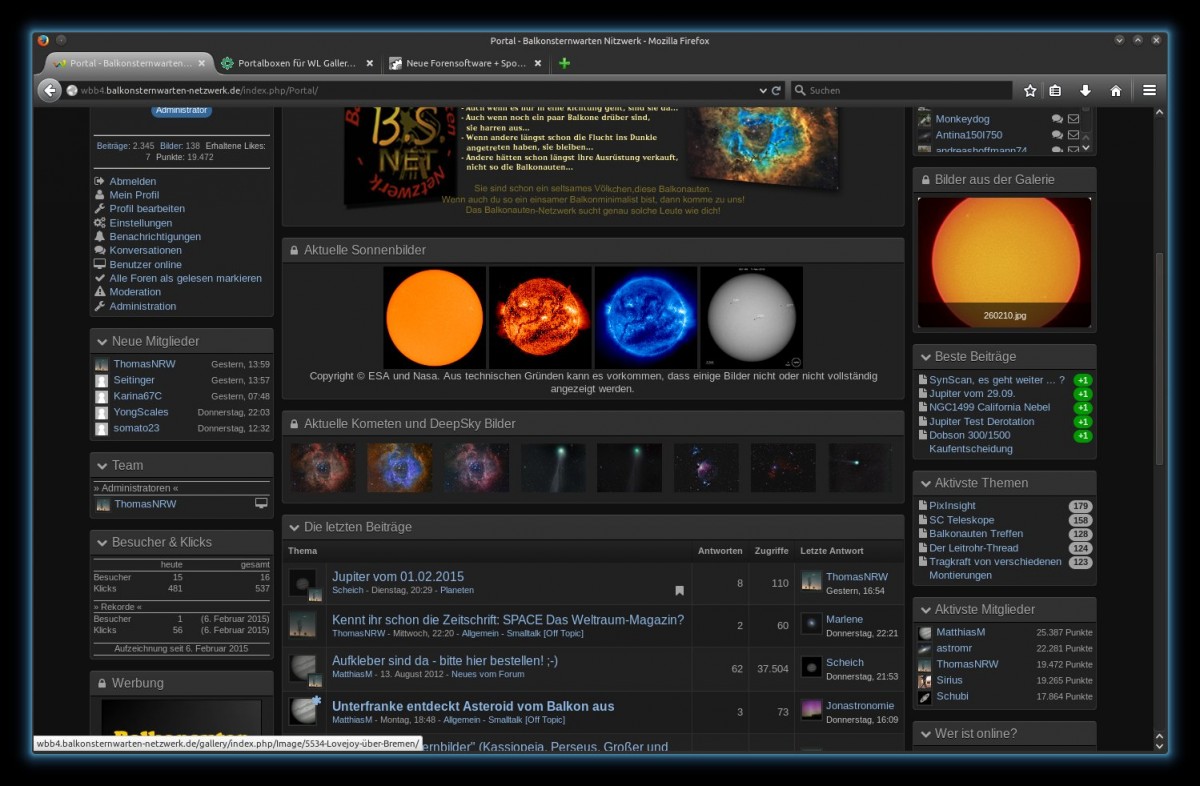1200x786 pixels.
Task: Click Alle Foren als gelesen markieren
Action: [185, 278]
